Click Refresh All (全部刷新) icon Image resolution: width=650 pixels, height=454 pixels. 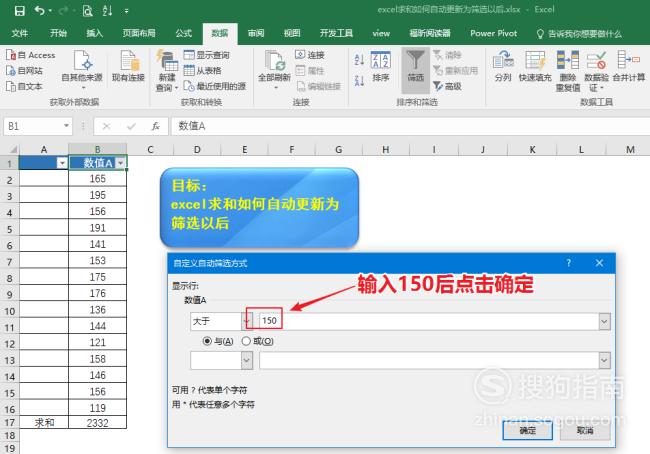274,69
